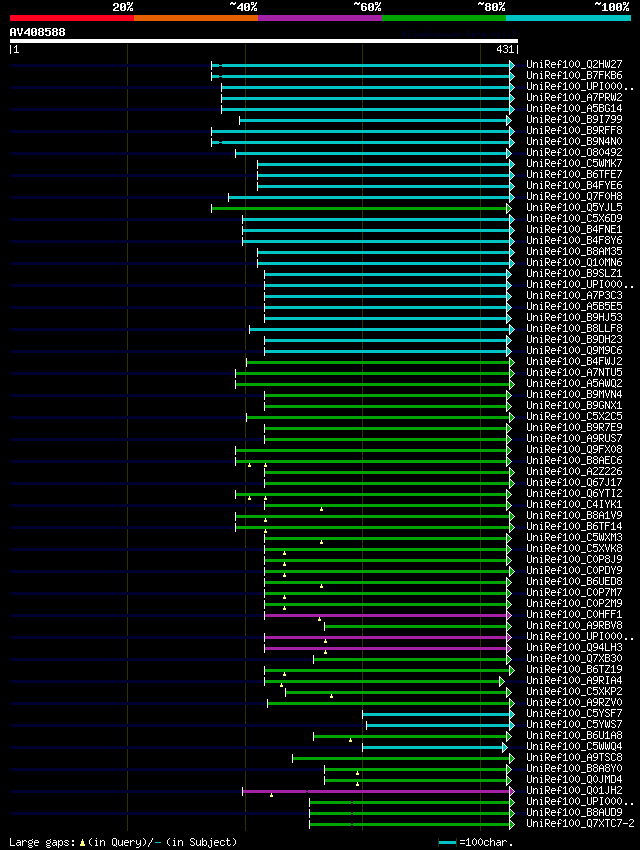
Task: Choose the UniRef100_C5X6D9 entry
Action: coord(574,218)
